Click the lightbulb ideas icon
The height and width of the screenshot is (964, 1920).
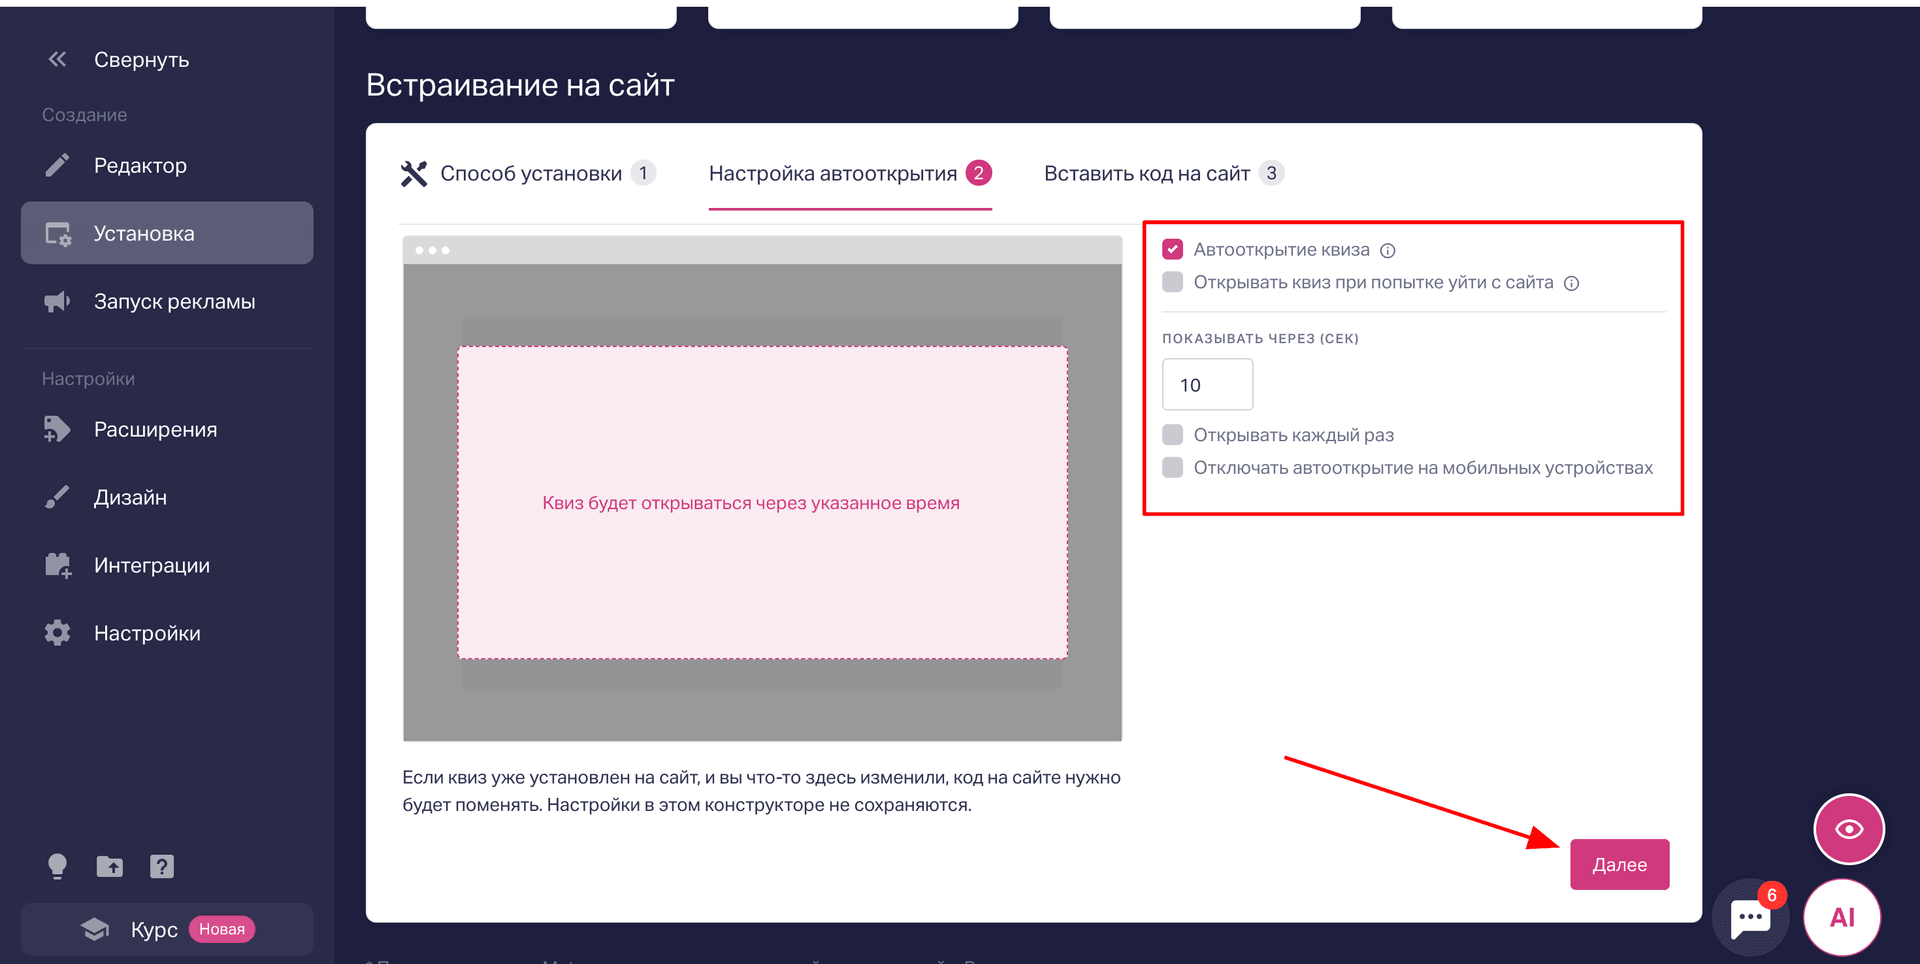coord(57,866)
